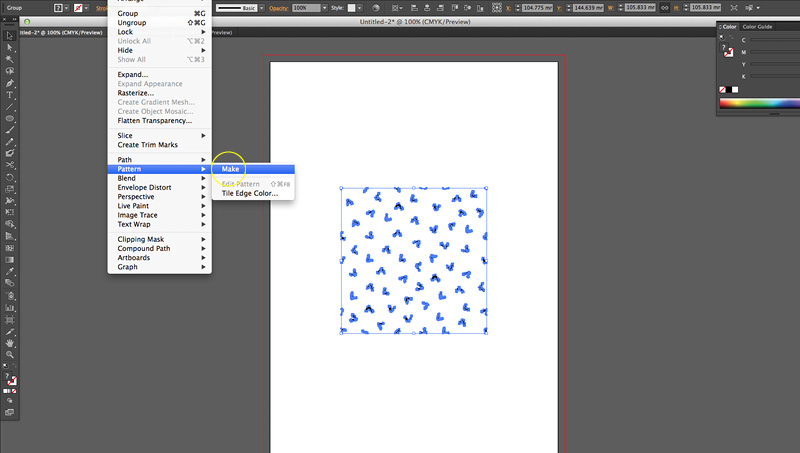This screenshot has width=800, height=453.
Task: Toggle fill/stroke box in the toolbox
Action: tap(10, 379)
